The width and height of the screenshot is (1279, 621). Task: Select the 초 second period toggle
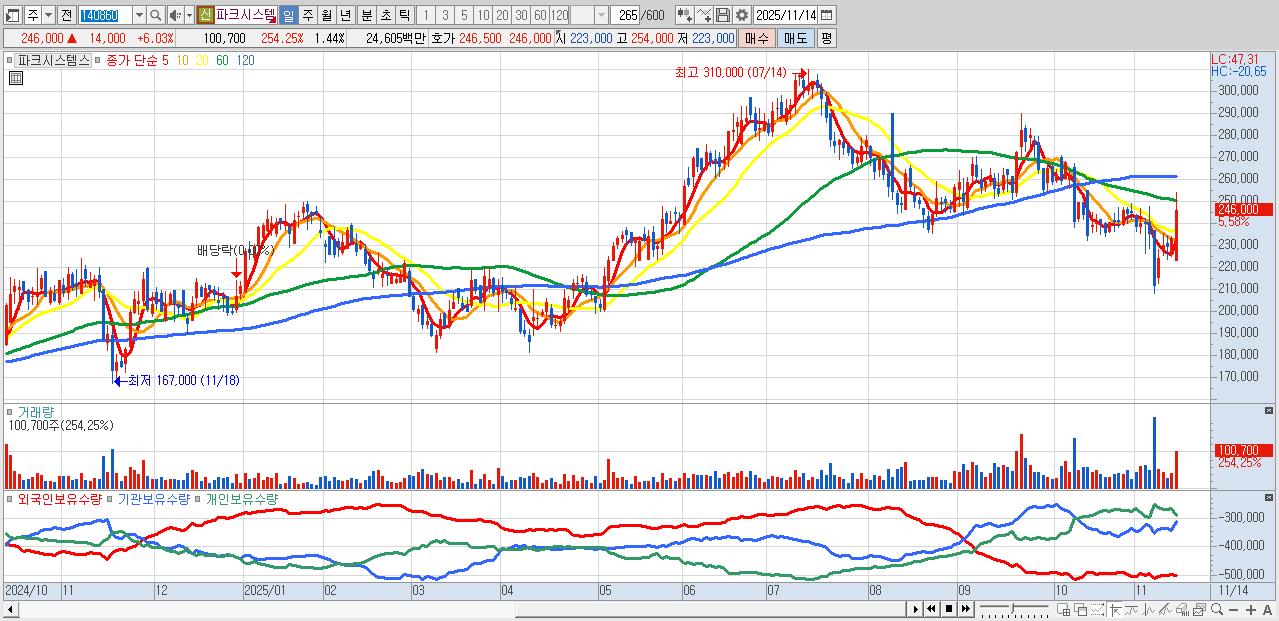point(386,15)
